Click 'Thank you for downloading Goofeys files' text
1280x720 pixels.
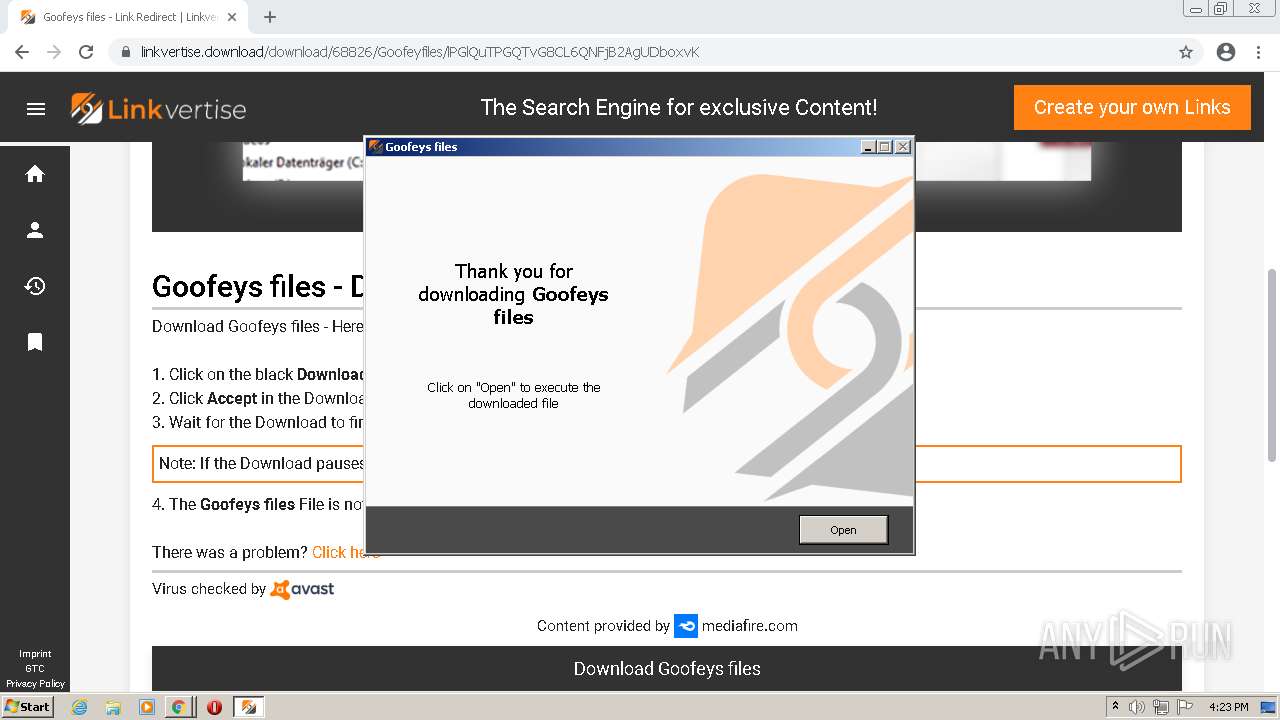513,294
